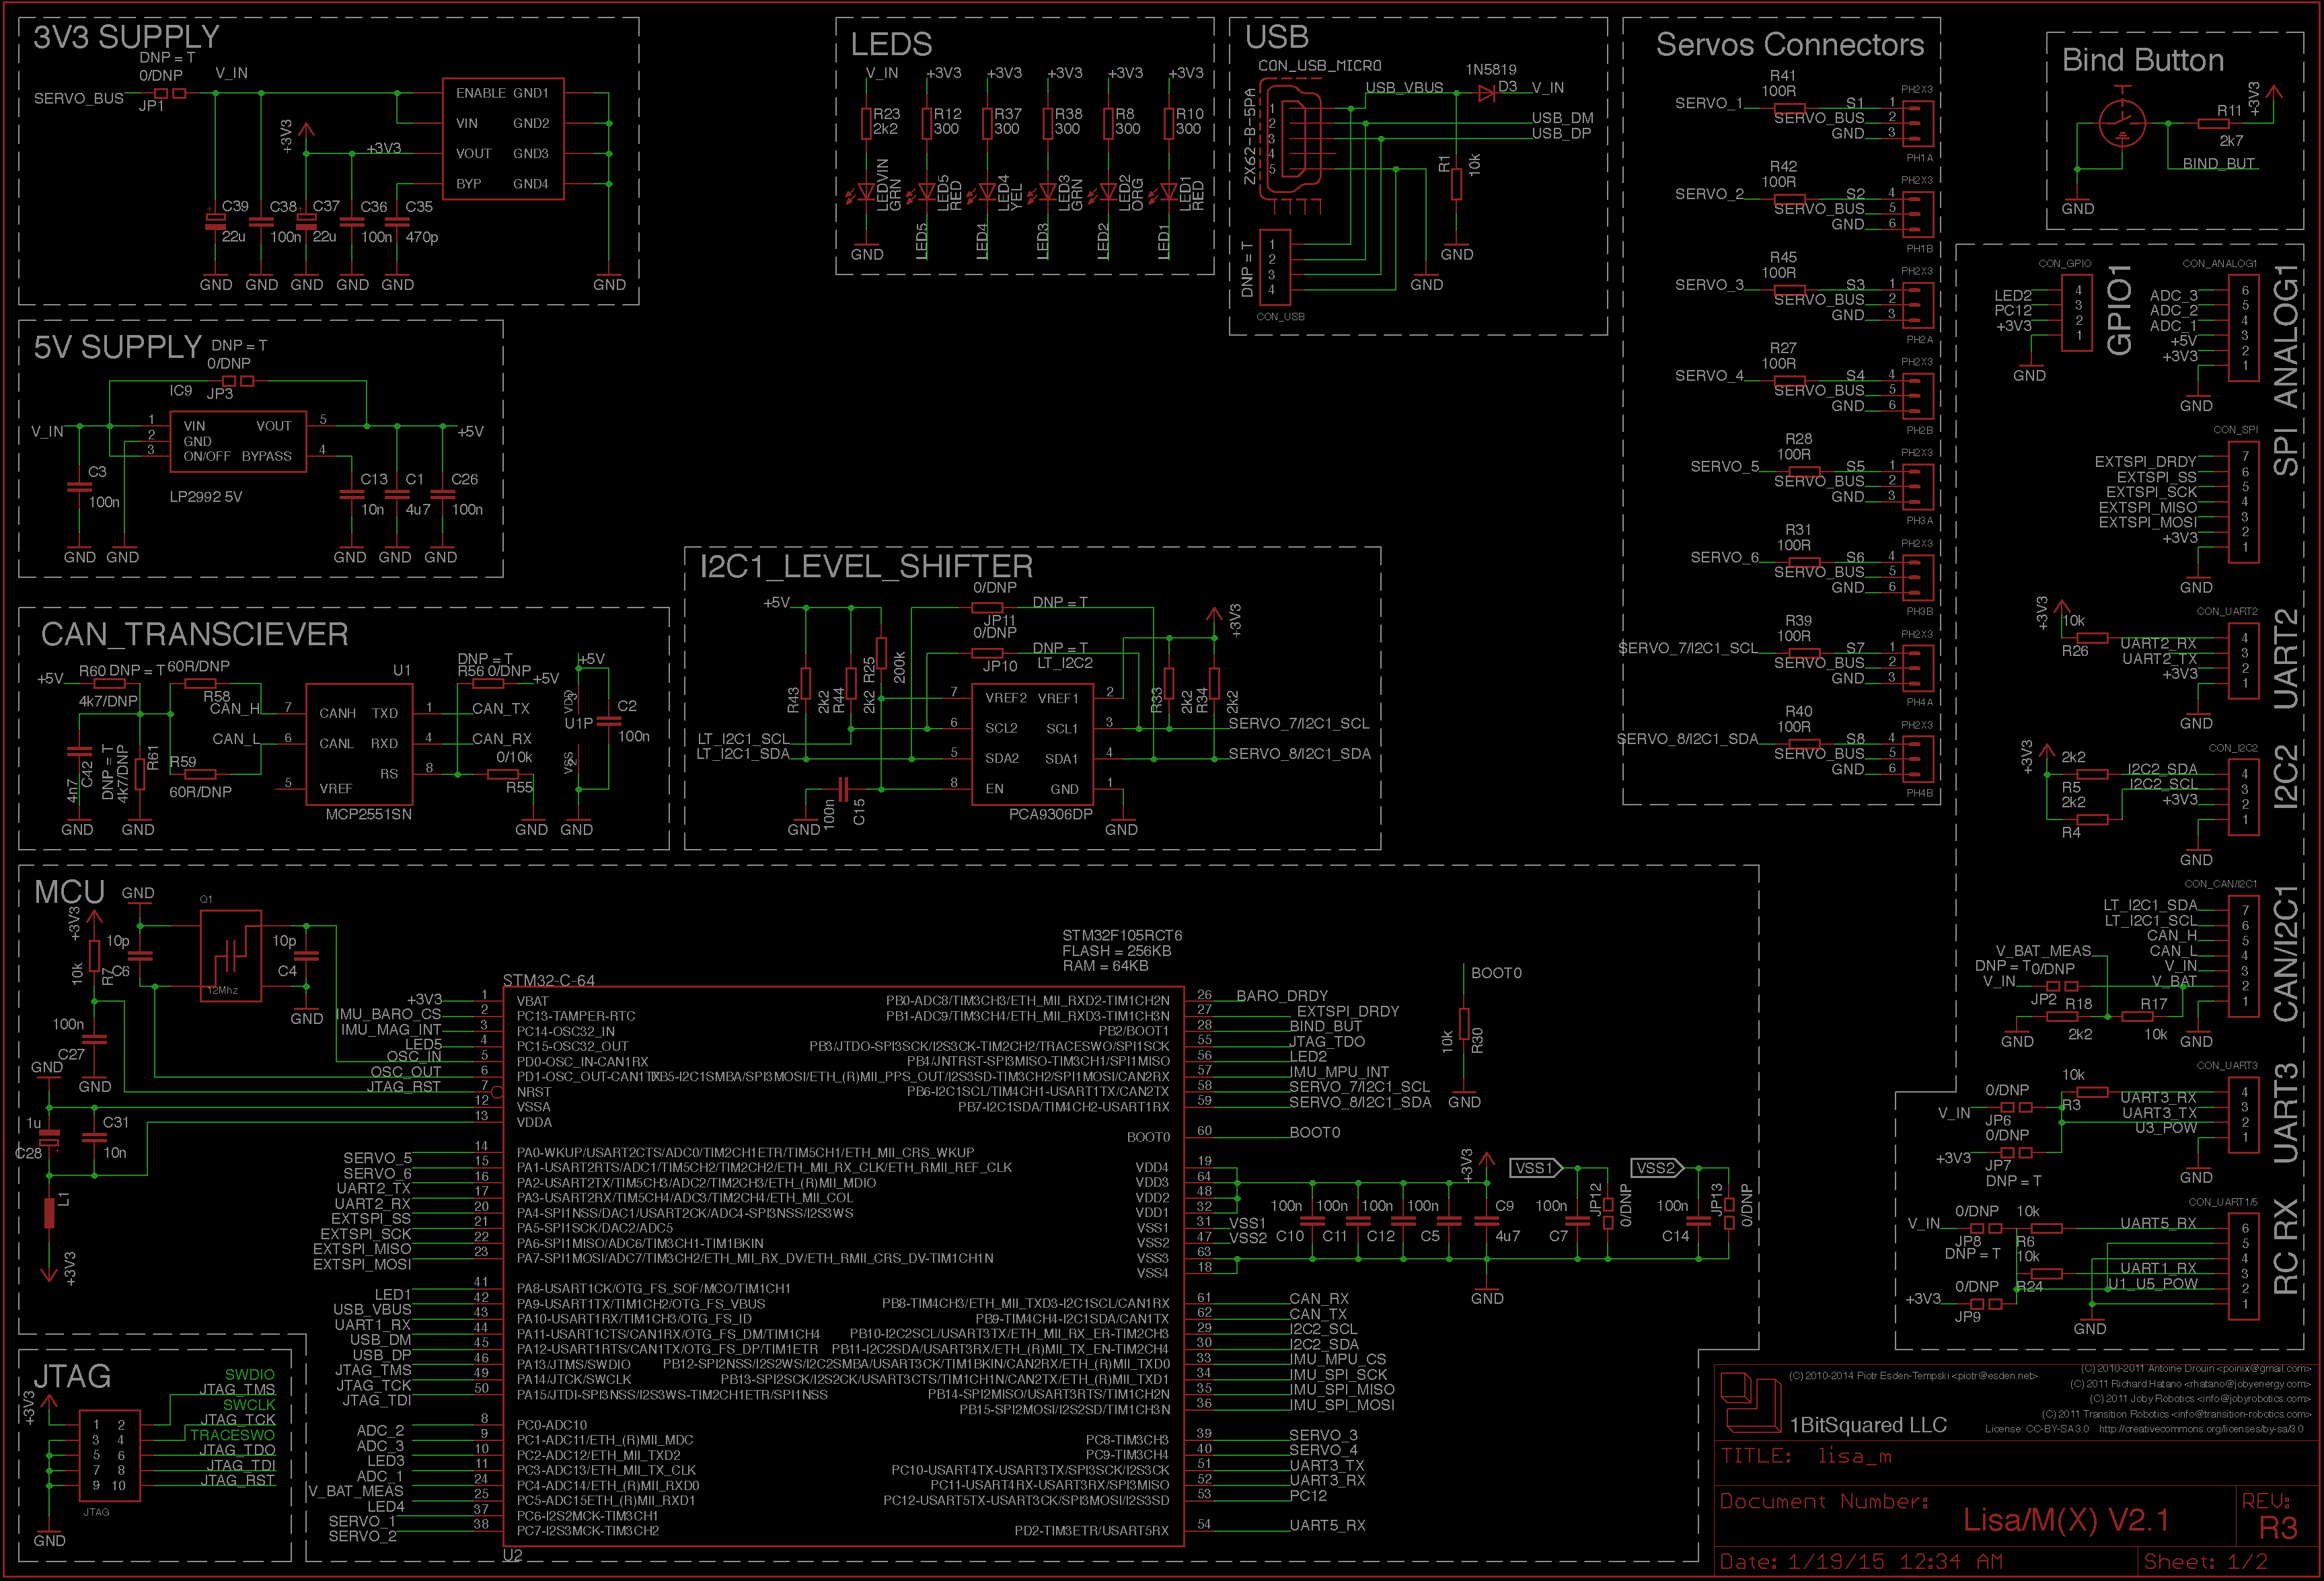Image resolution: width=2324 pixels, height=1581 pixels.
Task: Click the LEDVIN green LED symbol
Action: click(x=867, y=192)
